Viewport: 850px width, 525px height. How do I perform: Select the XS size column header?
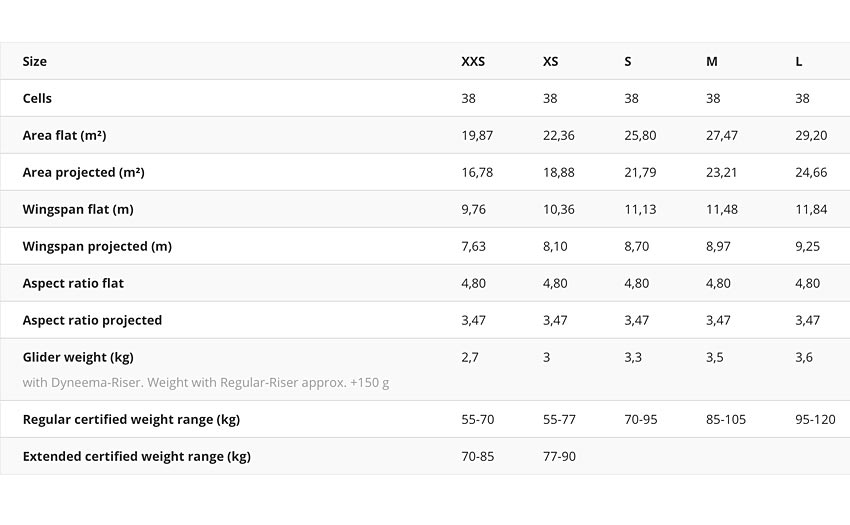click(x=550, y=61)
